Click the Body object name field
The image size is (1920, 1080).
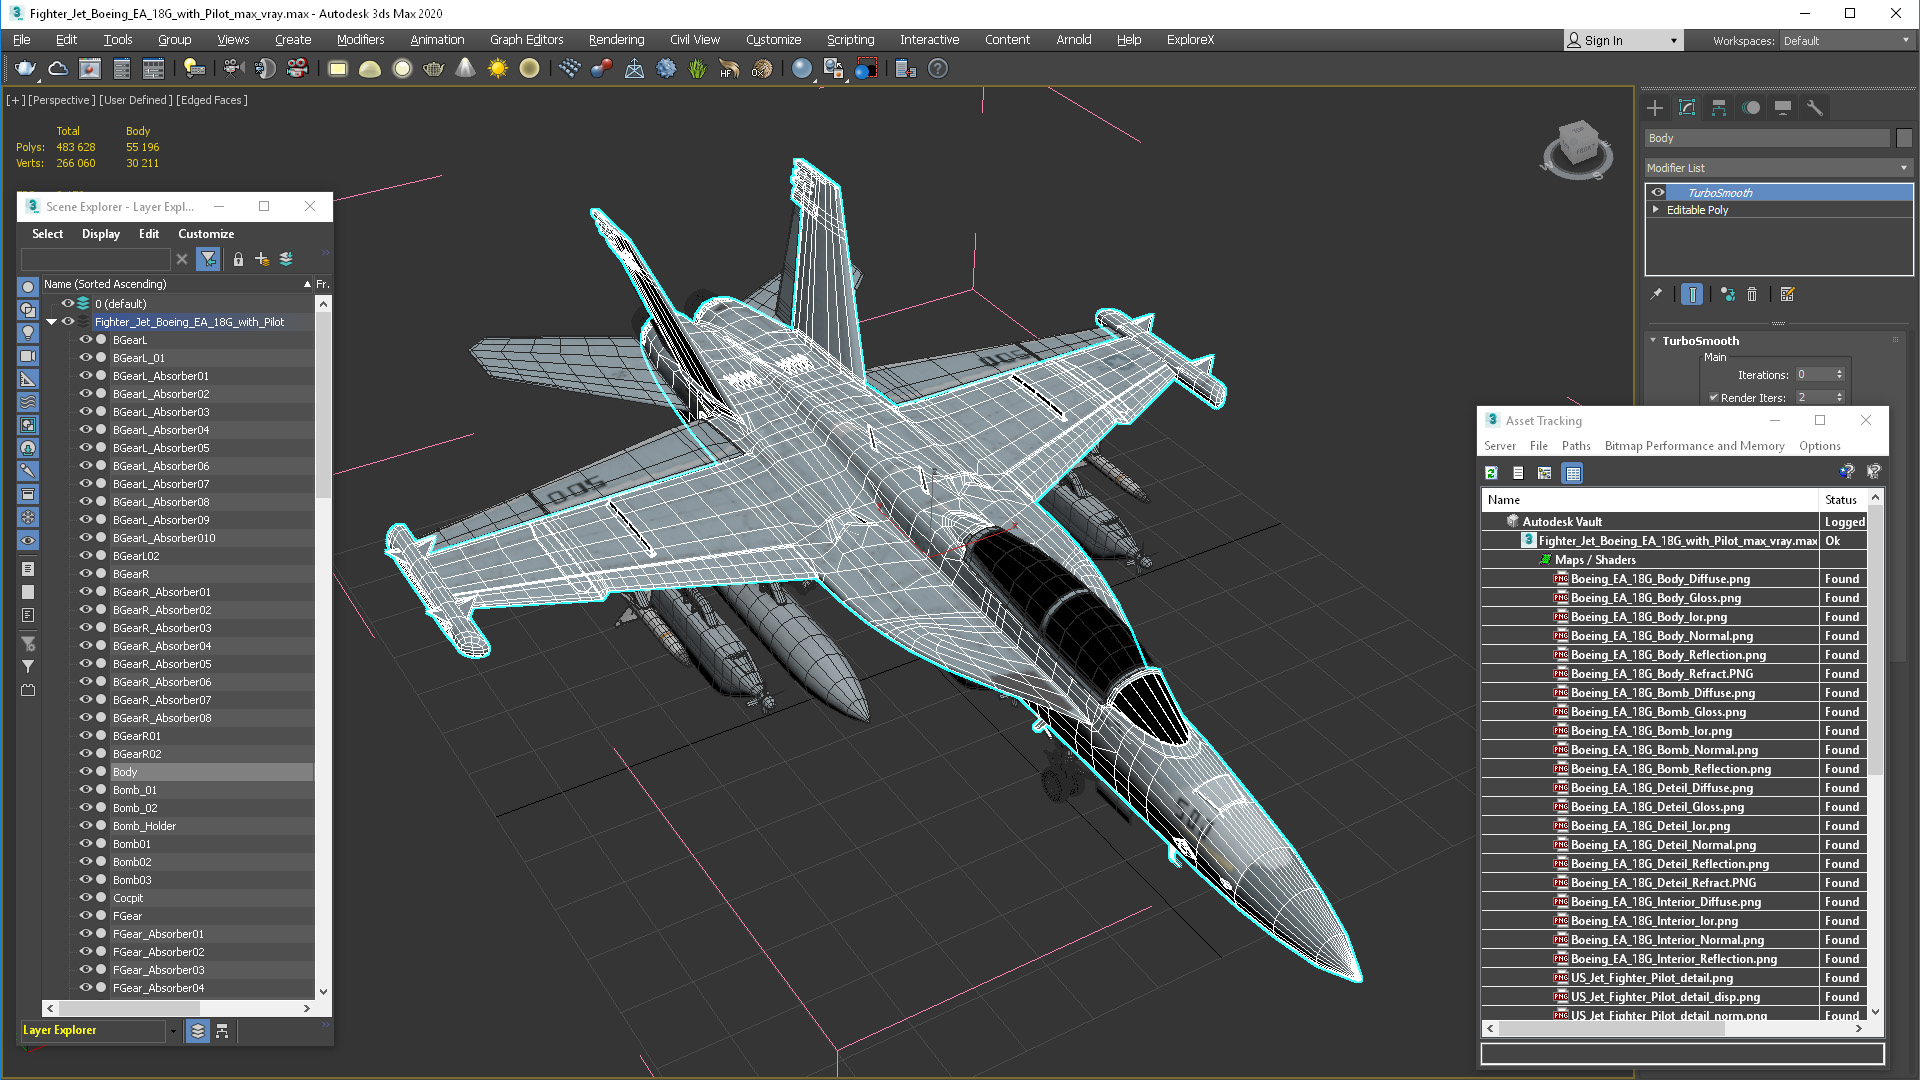coord(1767,138)
